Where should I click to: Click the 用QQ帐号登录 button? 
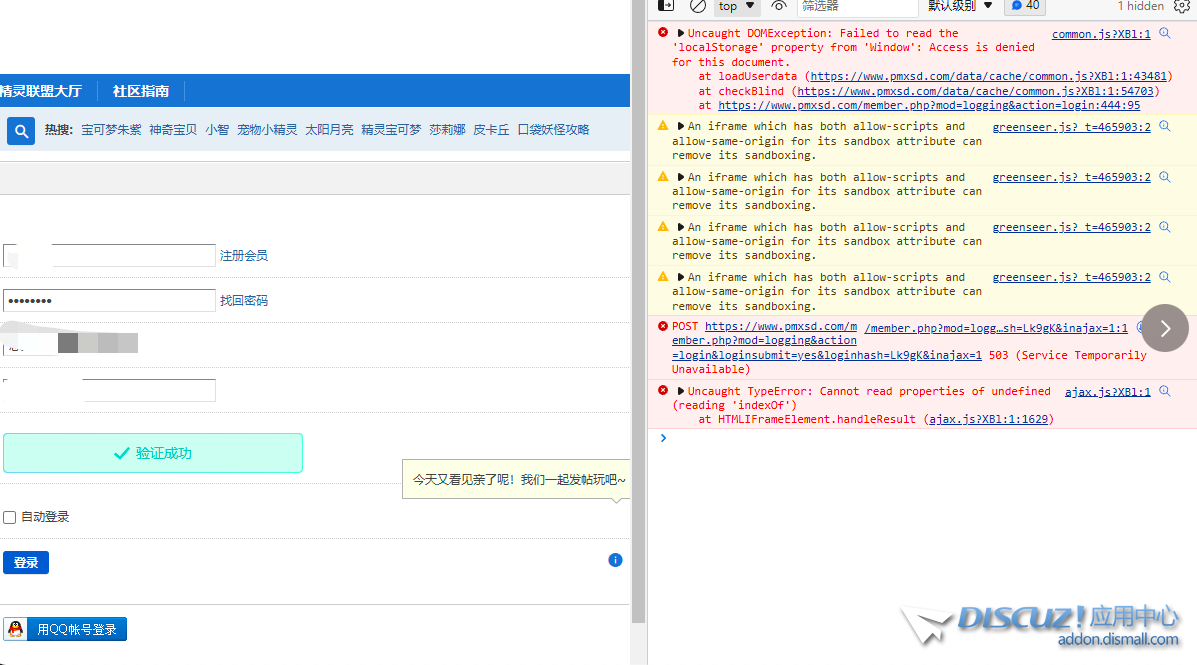pyautogui.click(x=65, y=629)
